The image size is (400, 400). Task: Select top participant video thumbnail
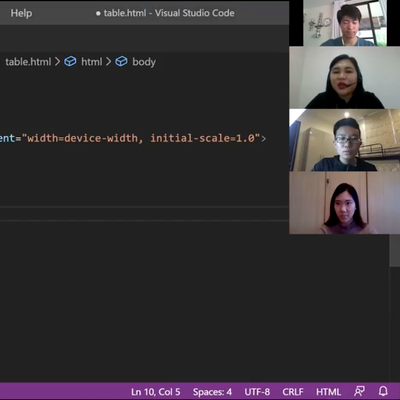click(345, 23)
